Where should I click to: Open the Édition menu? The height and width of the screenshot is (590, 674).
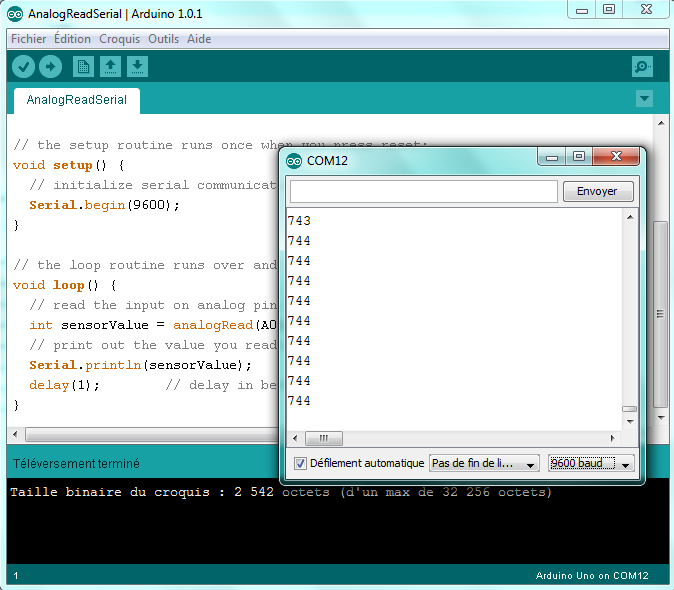pyautogui.click(x=72, y=39)
